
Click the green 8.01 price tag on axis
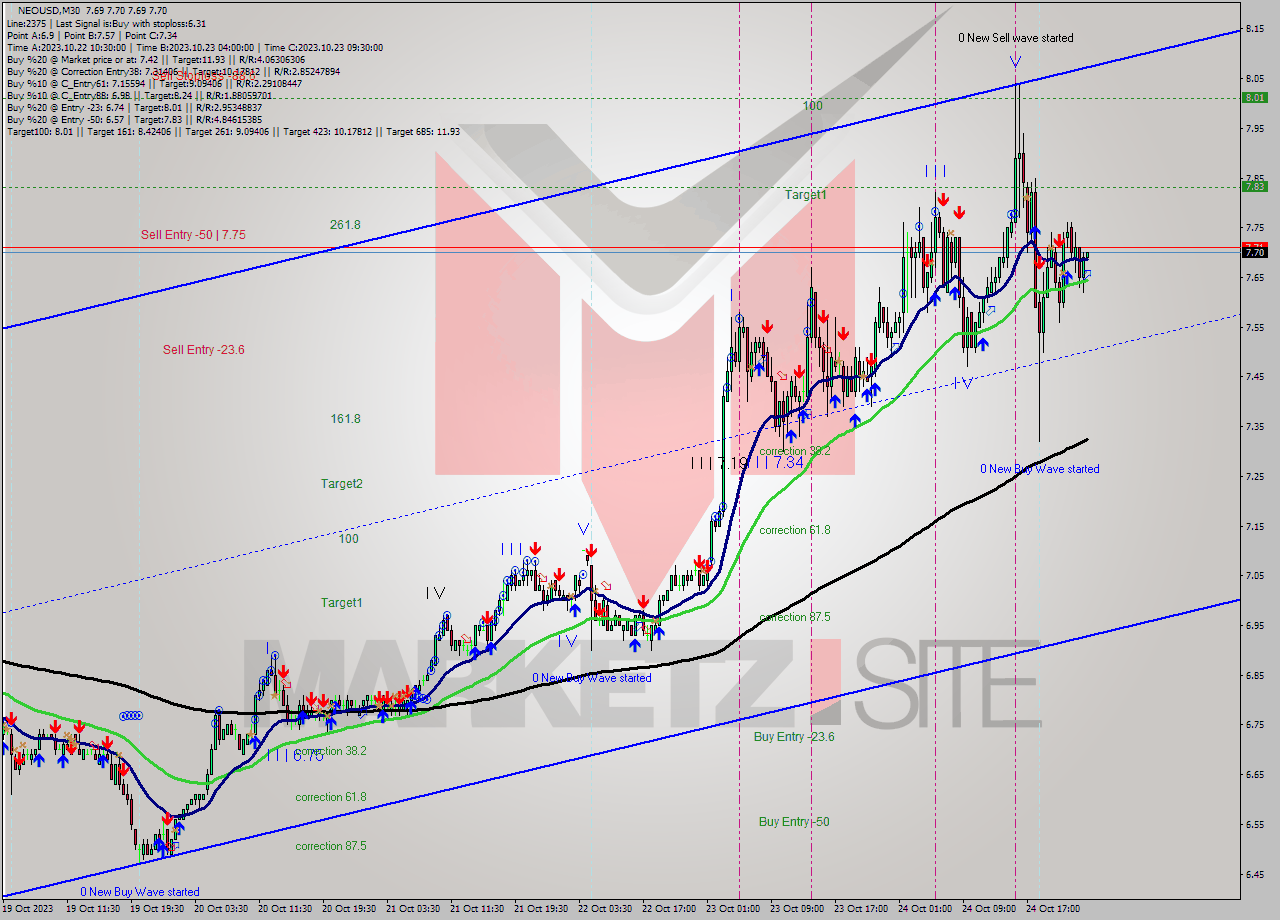1254,97
